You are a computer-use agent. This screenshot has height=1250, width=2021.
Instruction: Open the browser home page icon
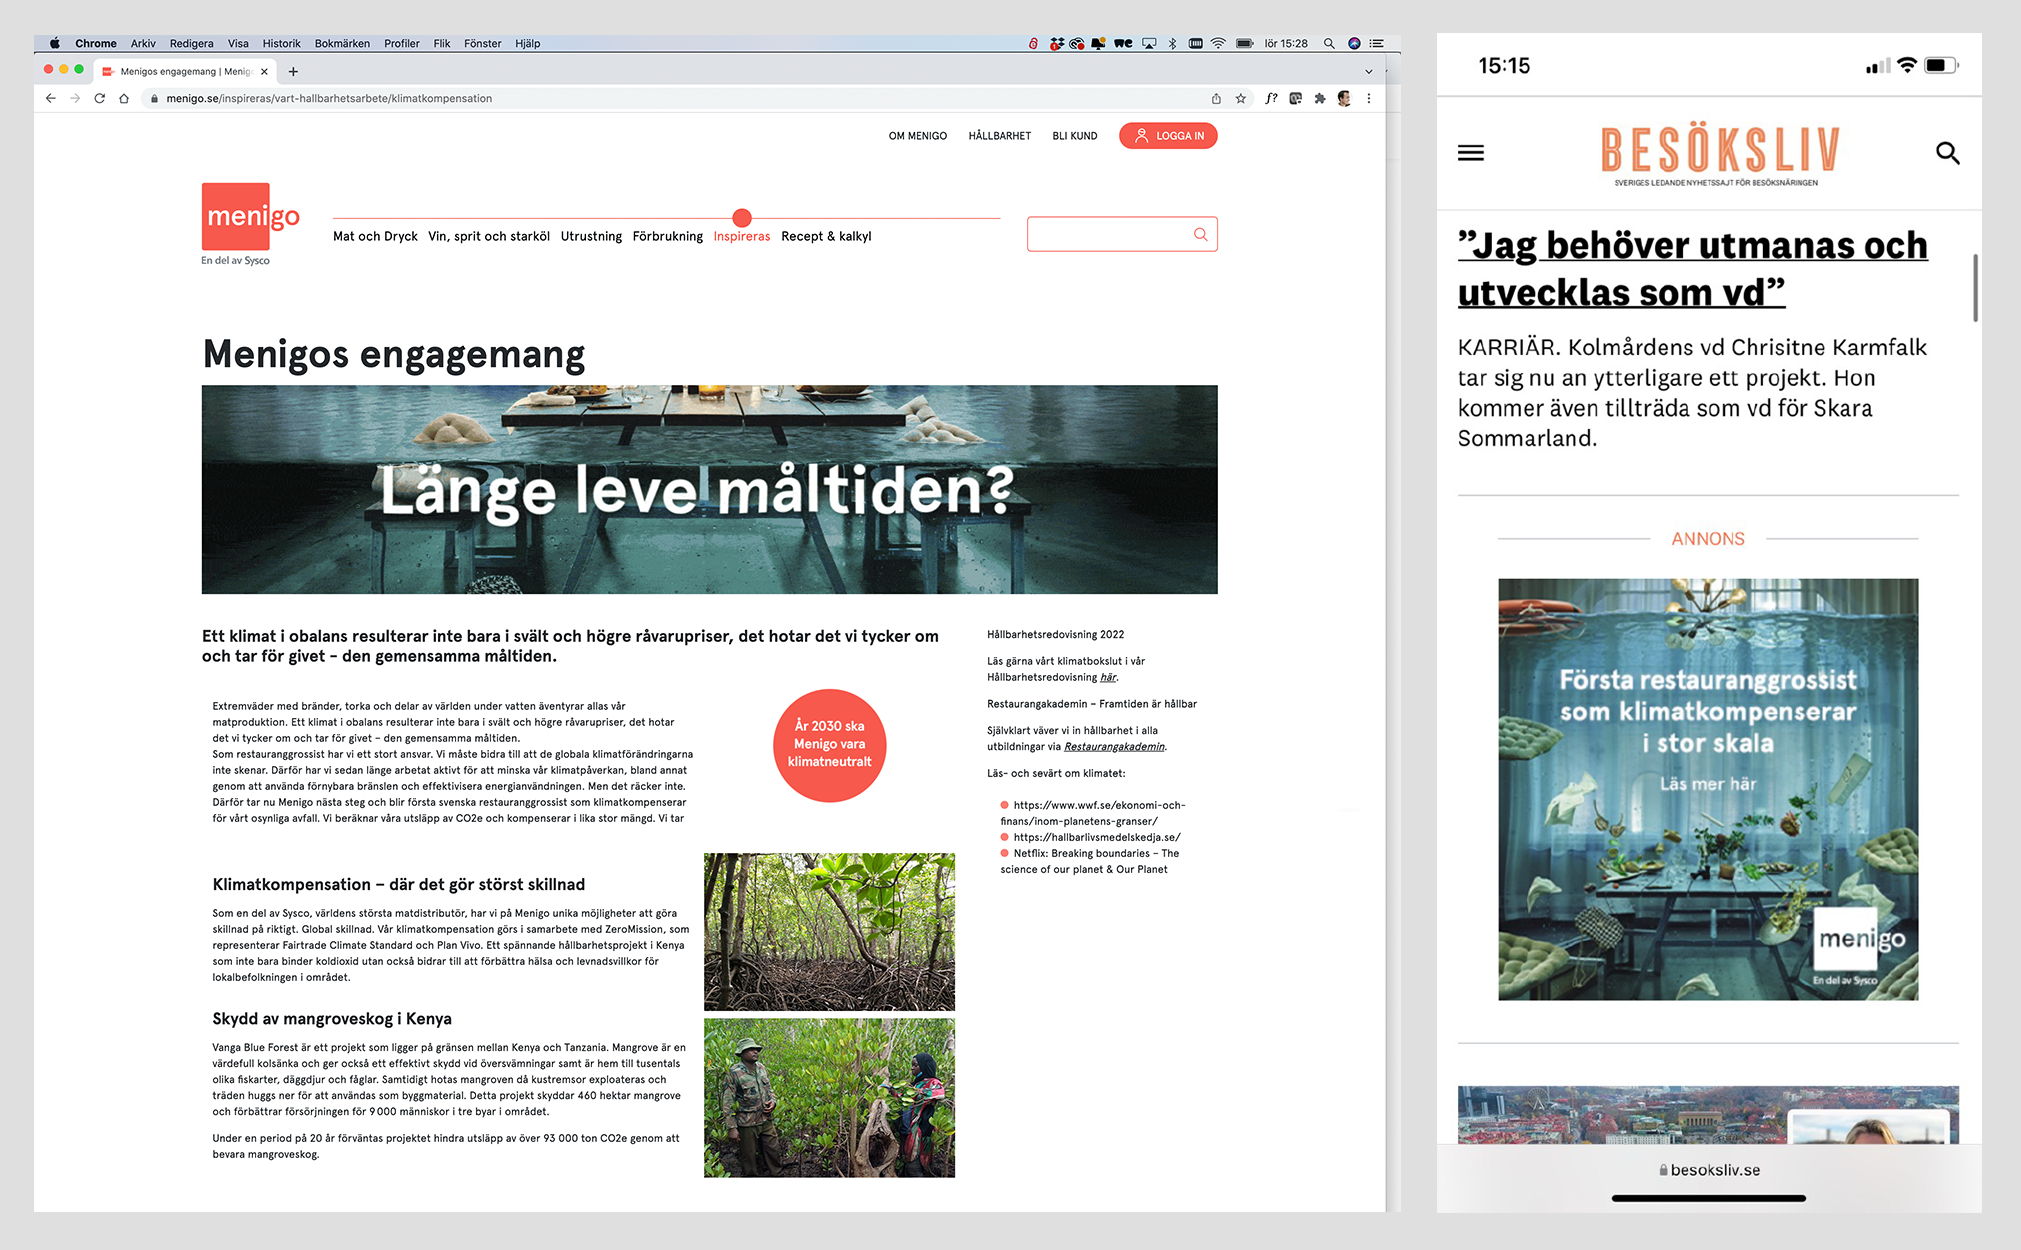(x=124, y=98)
